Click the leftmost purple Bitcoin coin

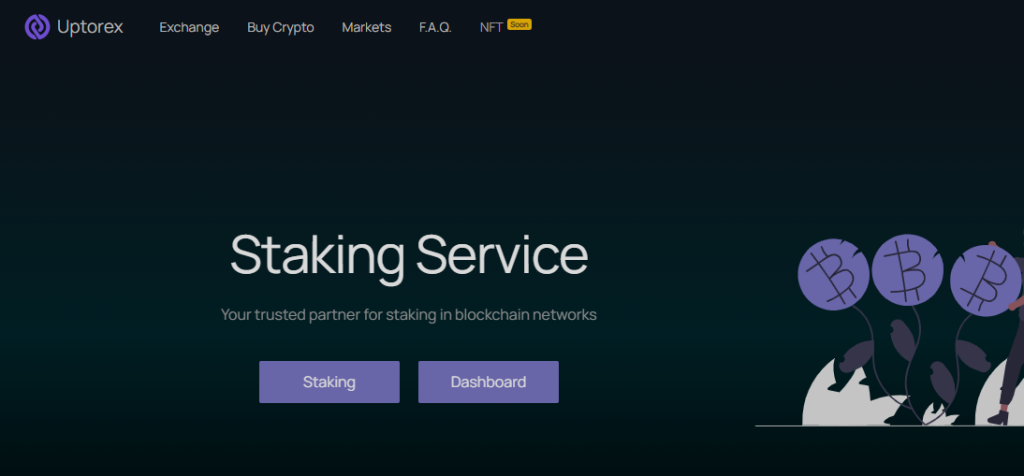[x=833, y=273]
